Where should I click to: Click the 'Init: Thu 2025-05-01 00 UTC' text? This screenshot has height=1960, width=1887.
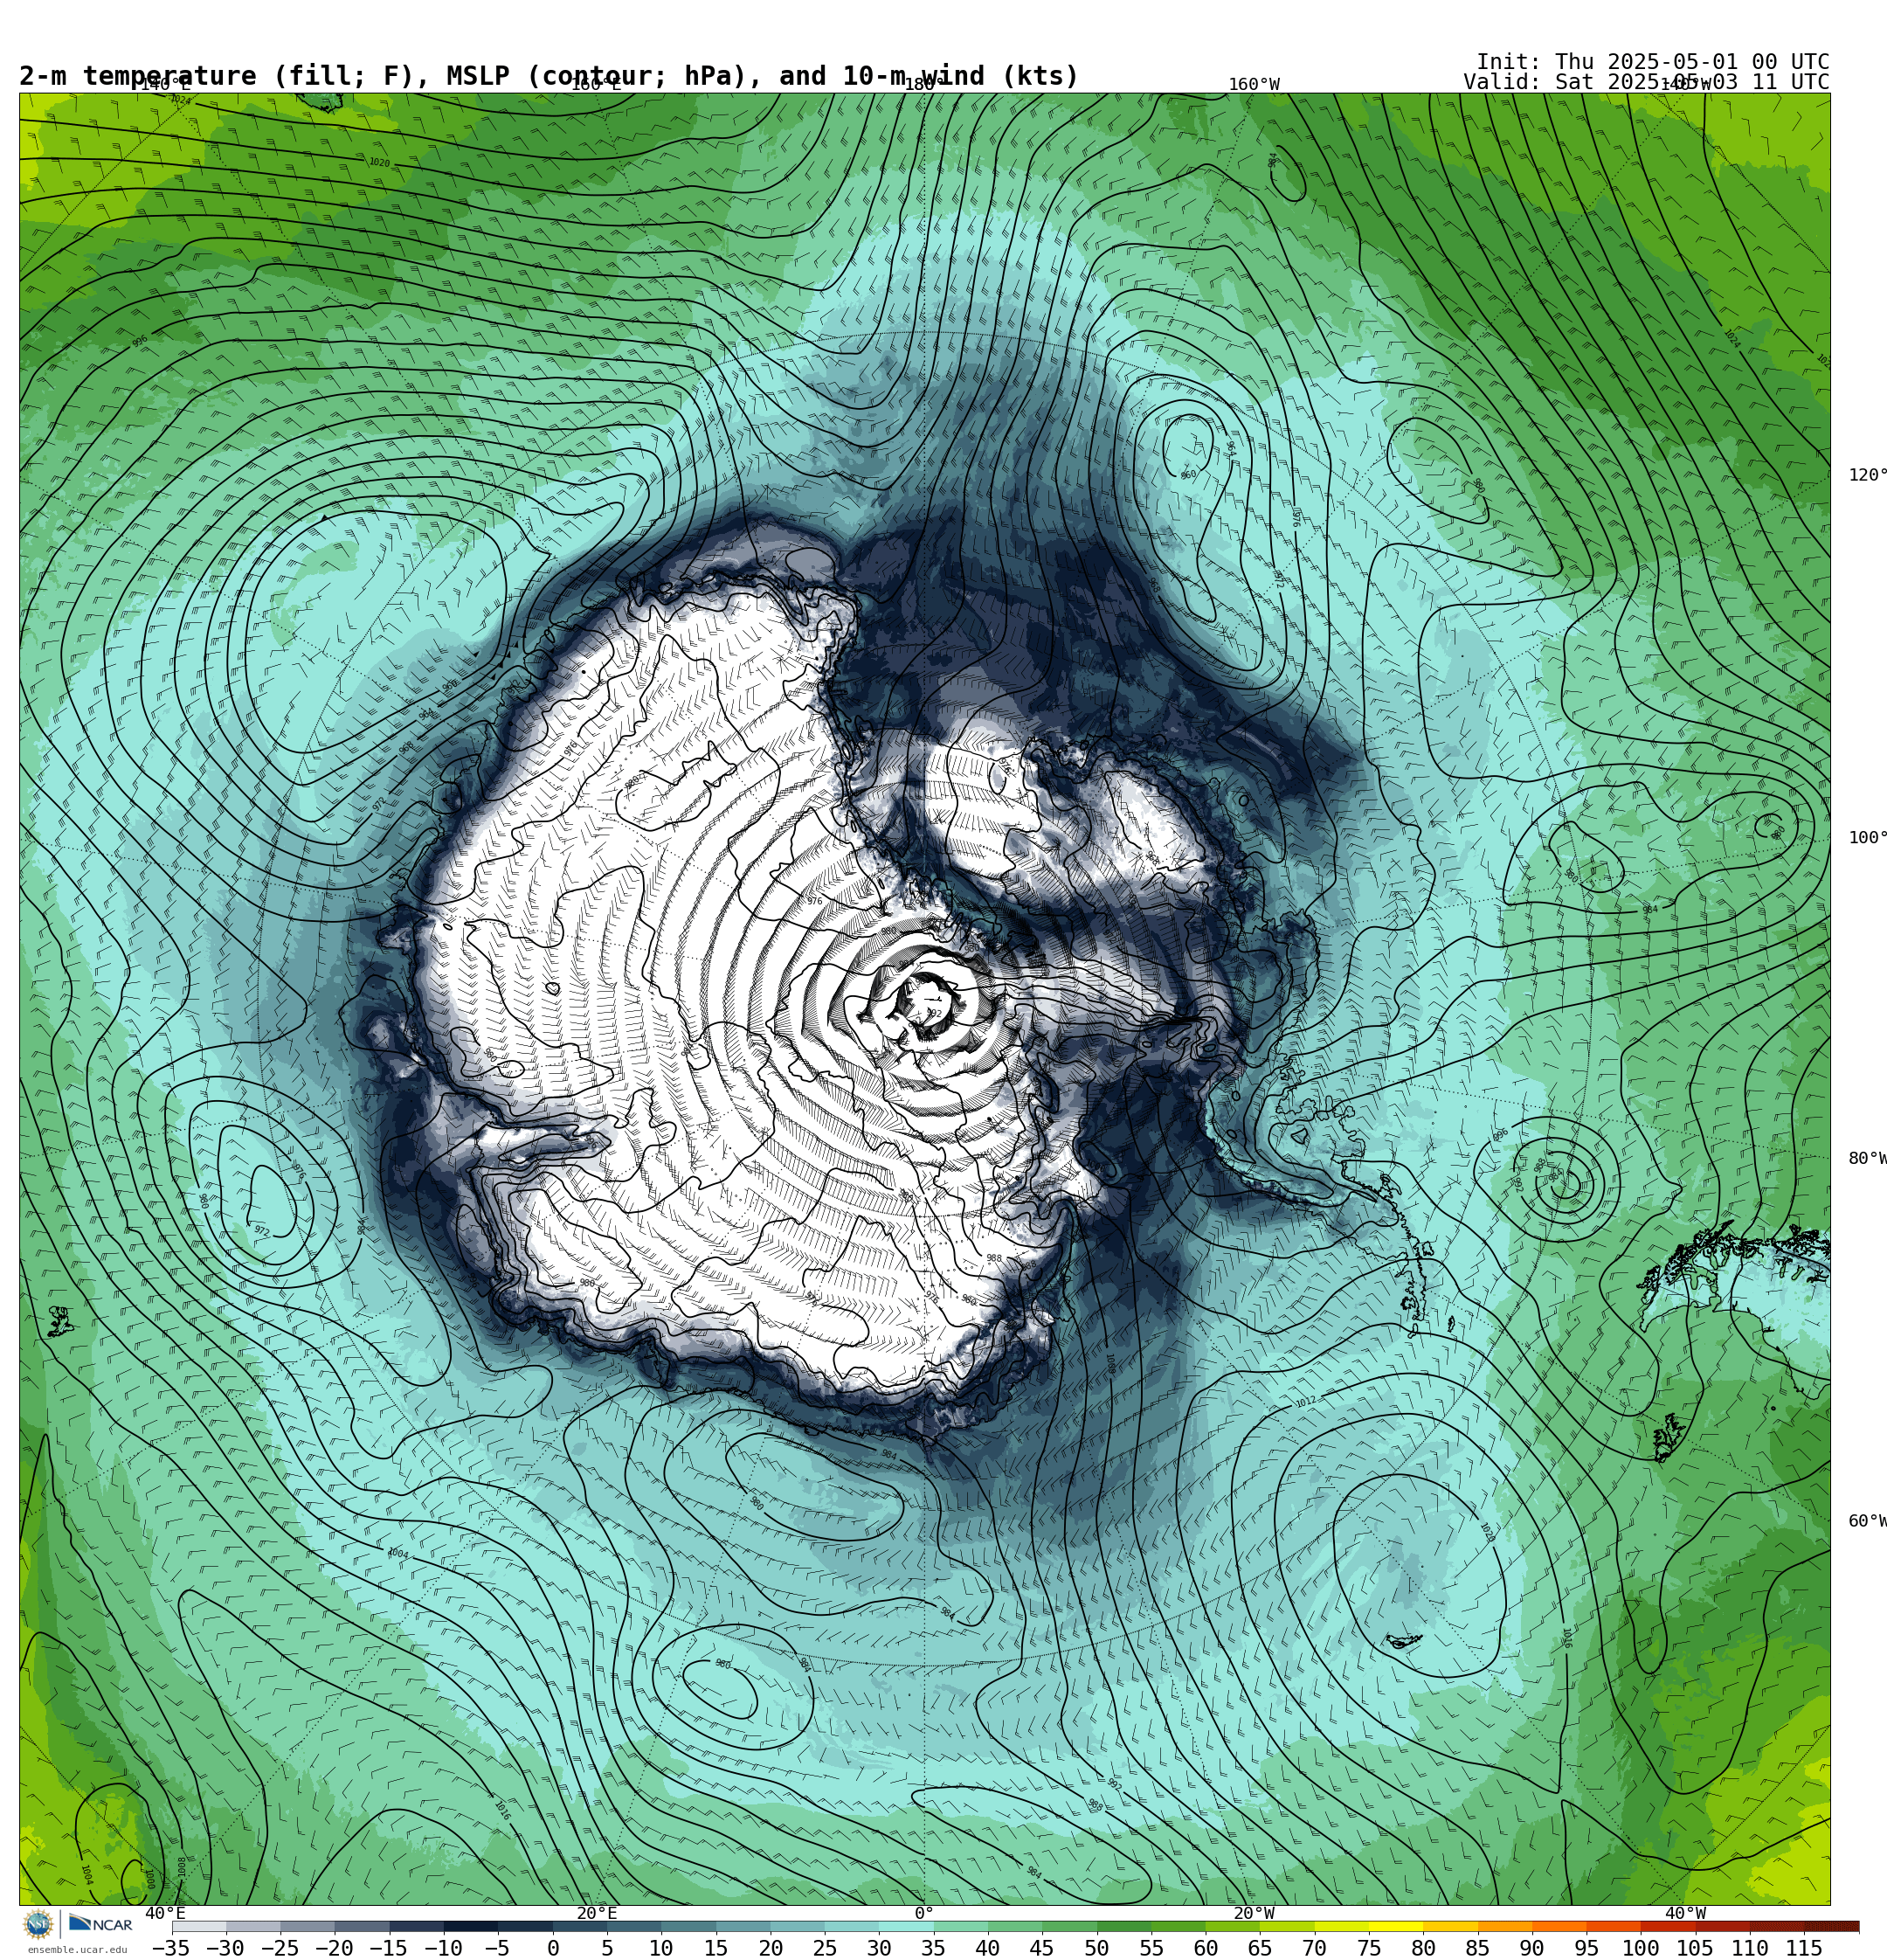(1653, 62)
